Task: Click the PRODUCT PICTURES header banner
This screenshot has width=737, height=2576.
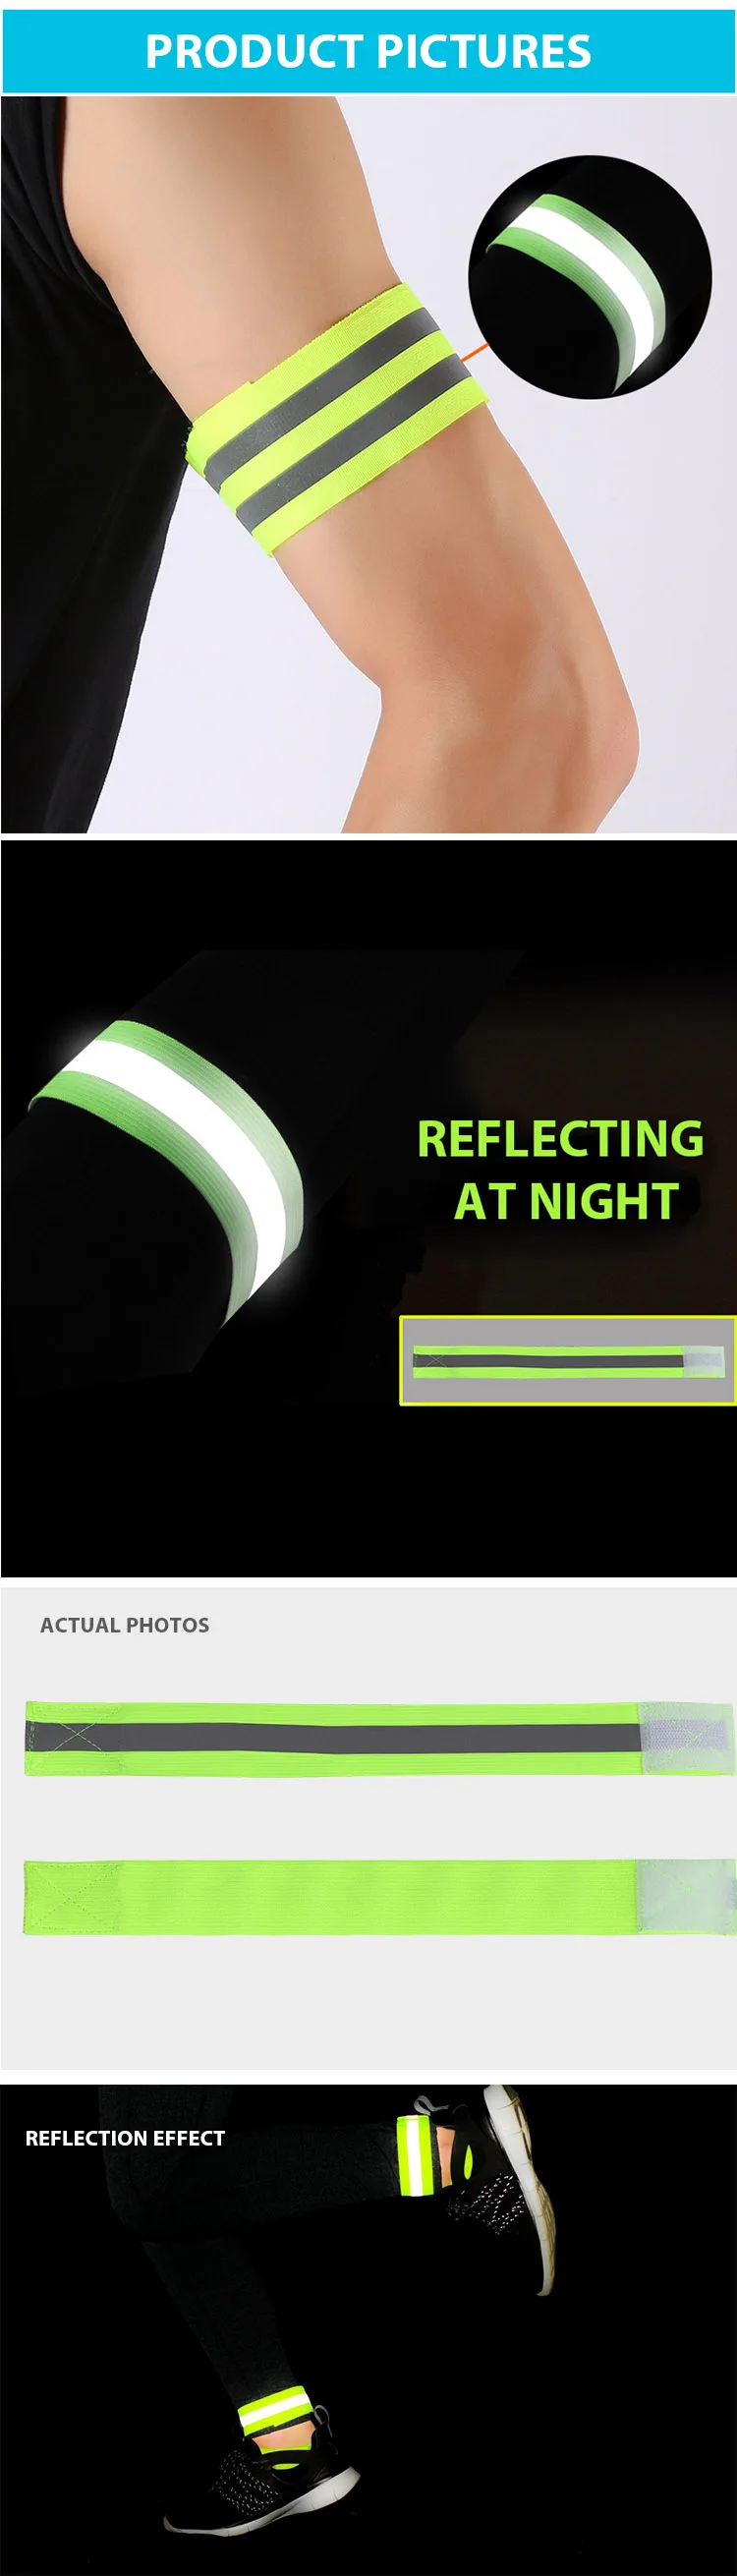Action: 368,51
